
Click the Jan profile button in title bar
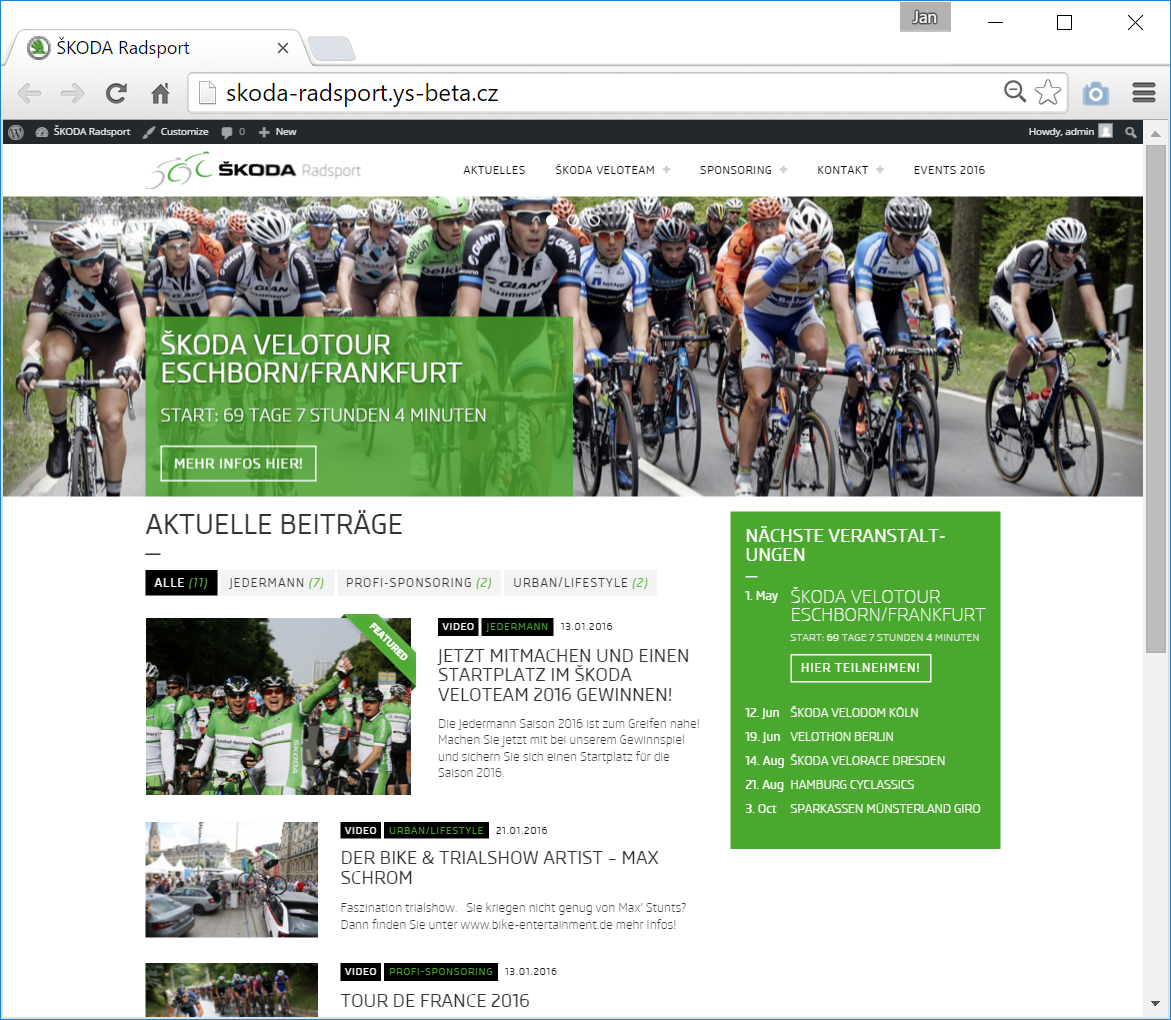(x=925, y=17)
